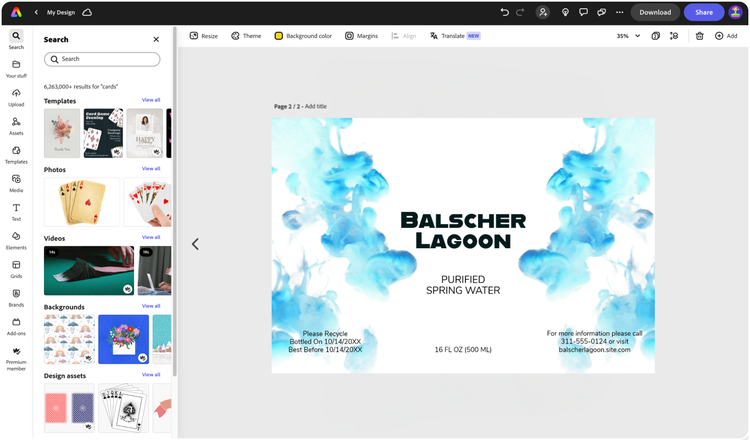Open comments speech bubble icon

pos(583,12)
